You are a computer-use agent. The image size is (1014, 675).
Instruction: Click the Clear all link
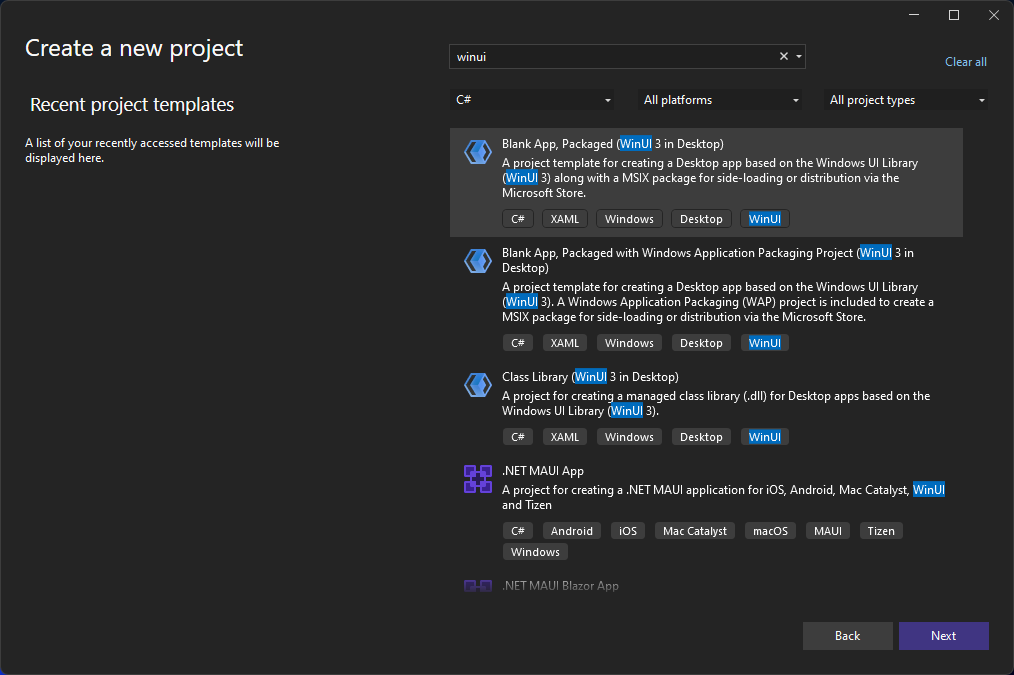point(965,61)
